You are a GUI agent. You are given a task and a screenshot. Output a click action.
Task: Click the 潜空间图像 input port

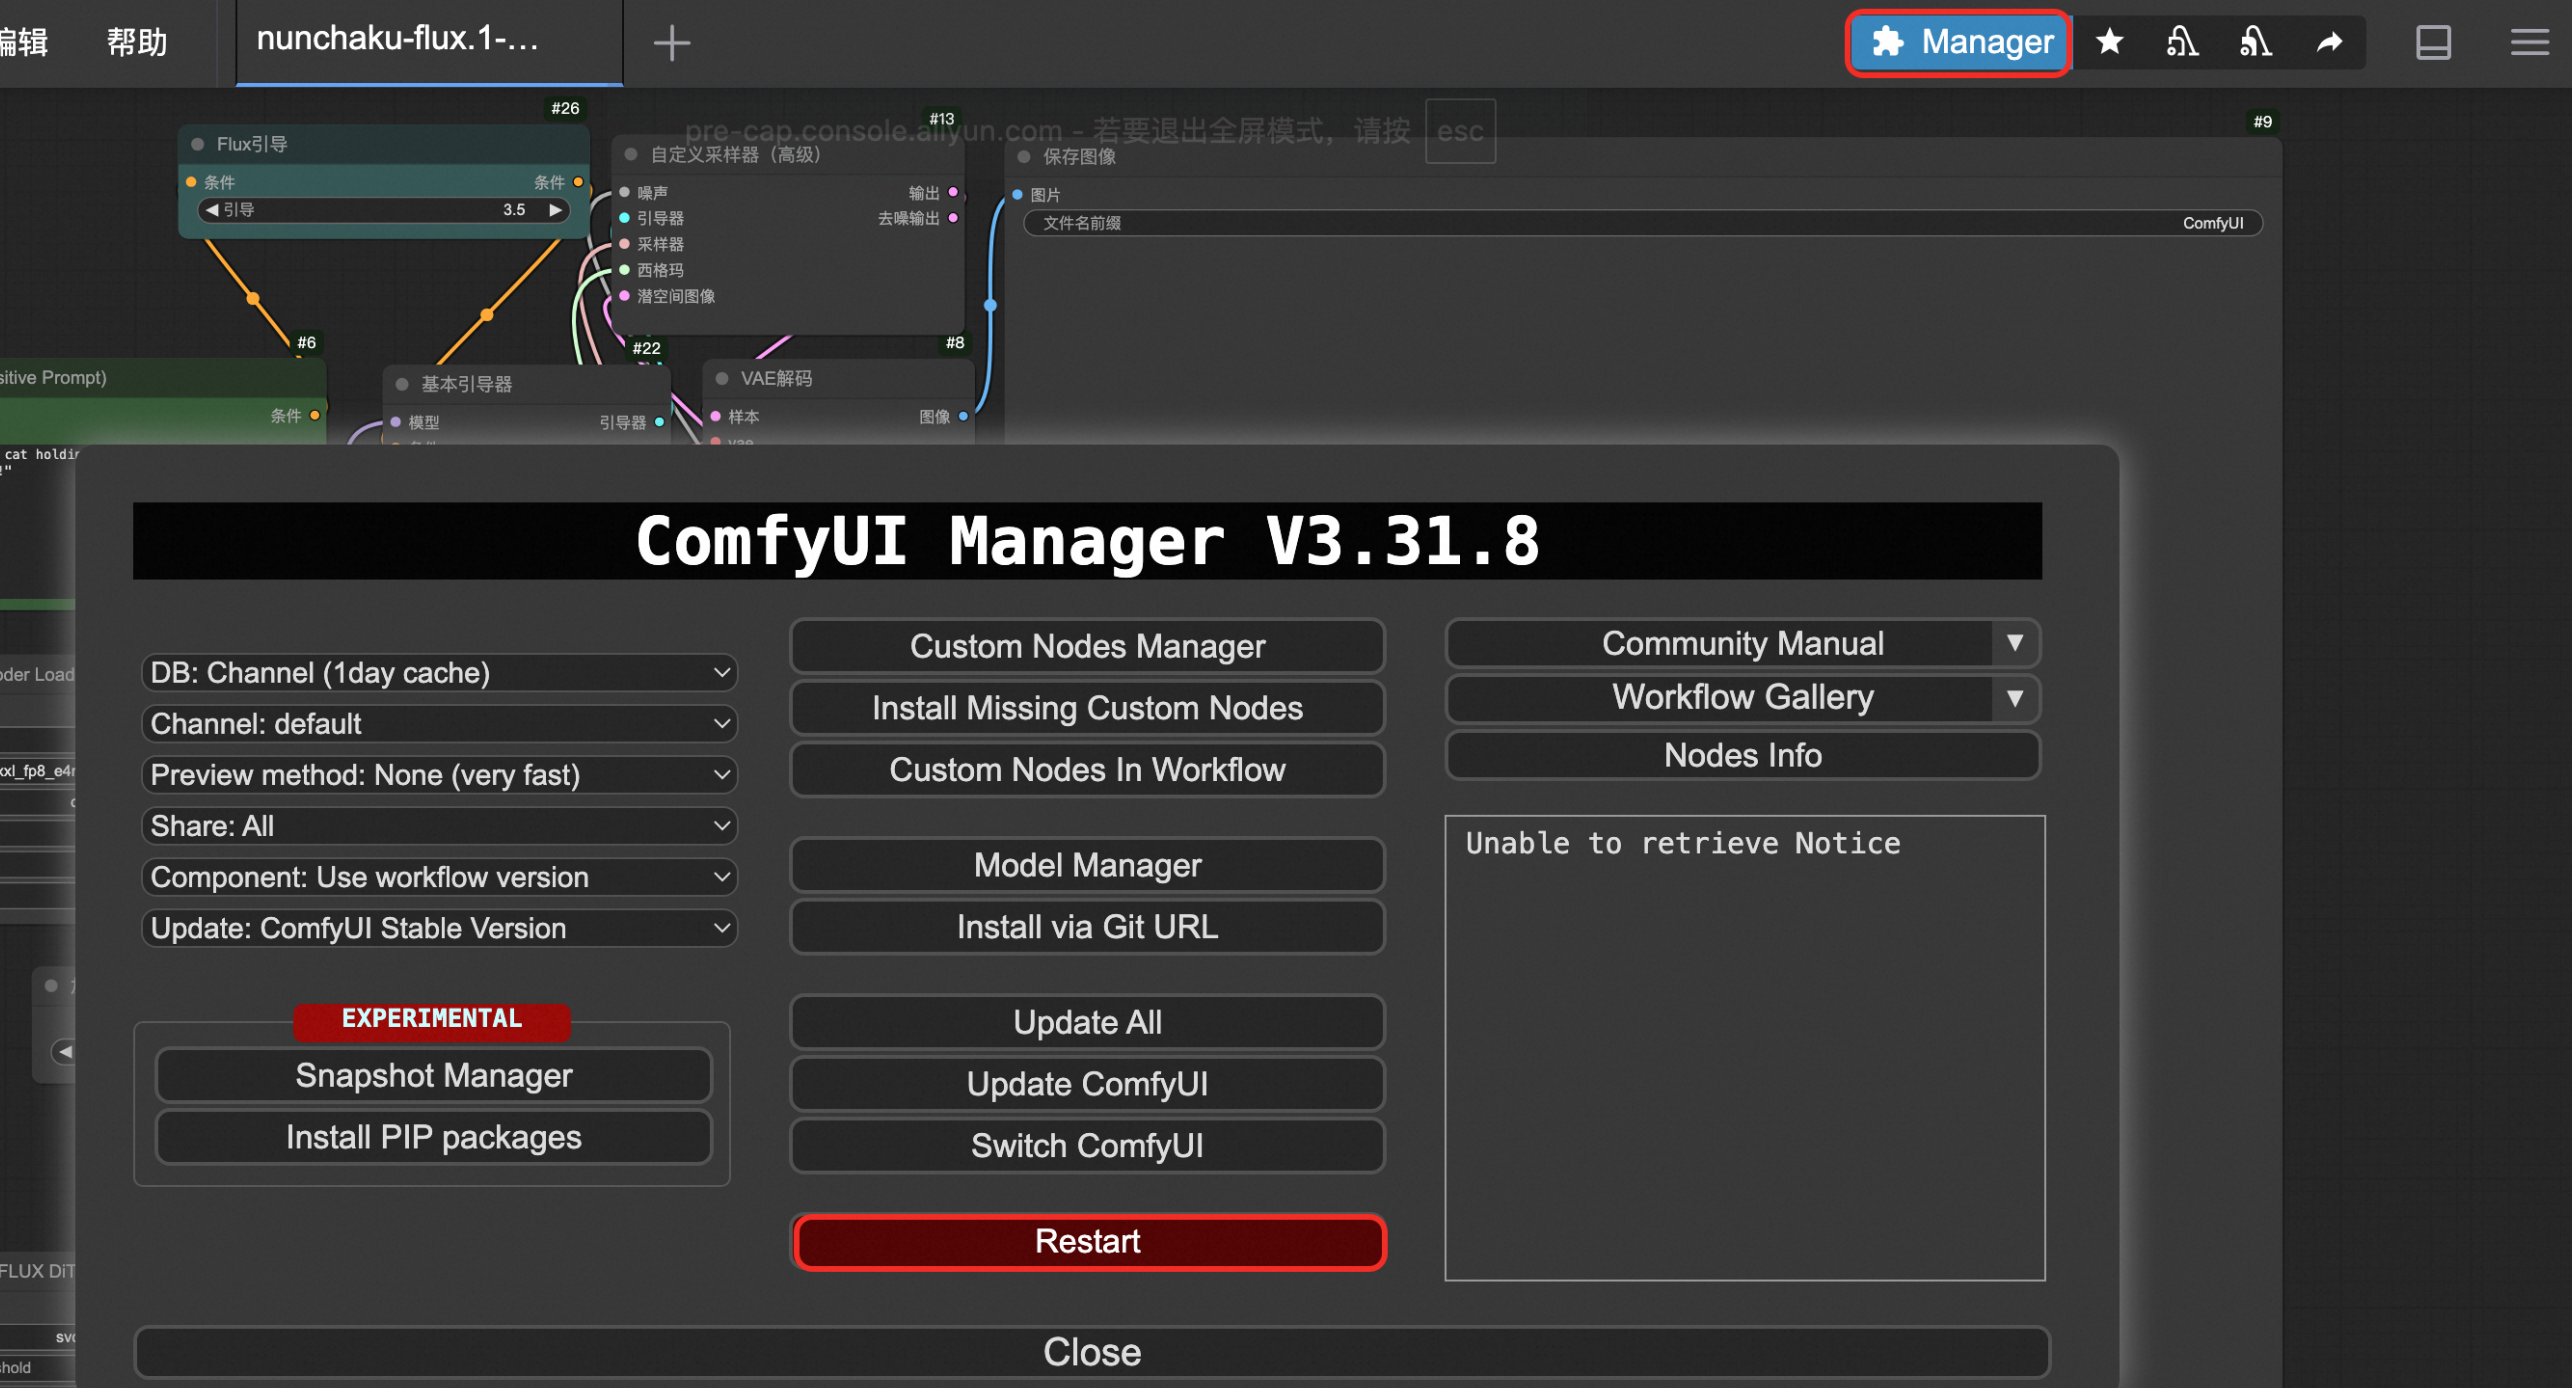coord(625,296)
